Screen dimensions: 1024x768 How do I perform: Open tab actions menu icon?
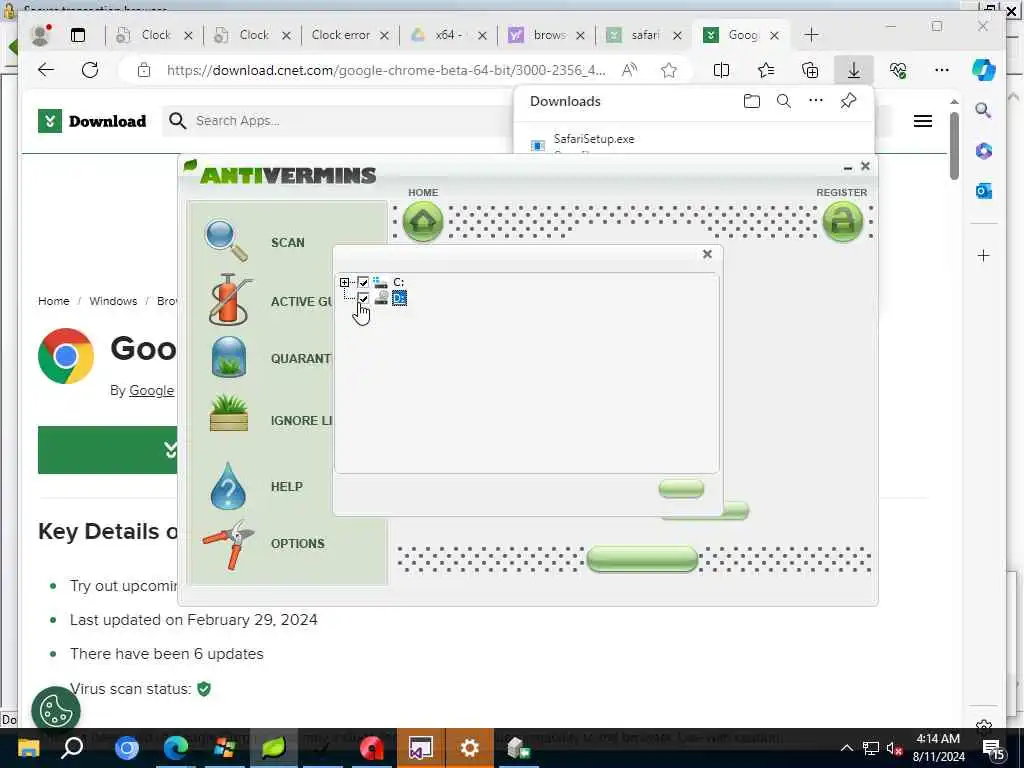[78, 35]
